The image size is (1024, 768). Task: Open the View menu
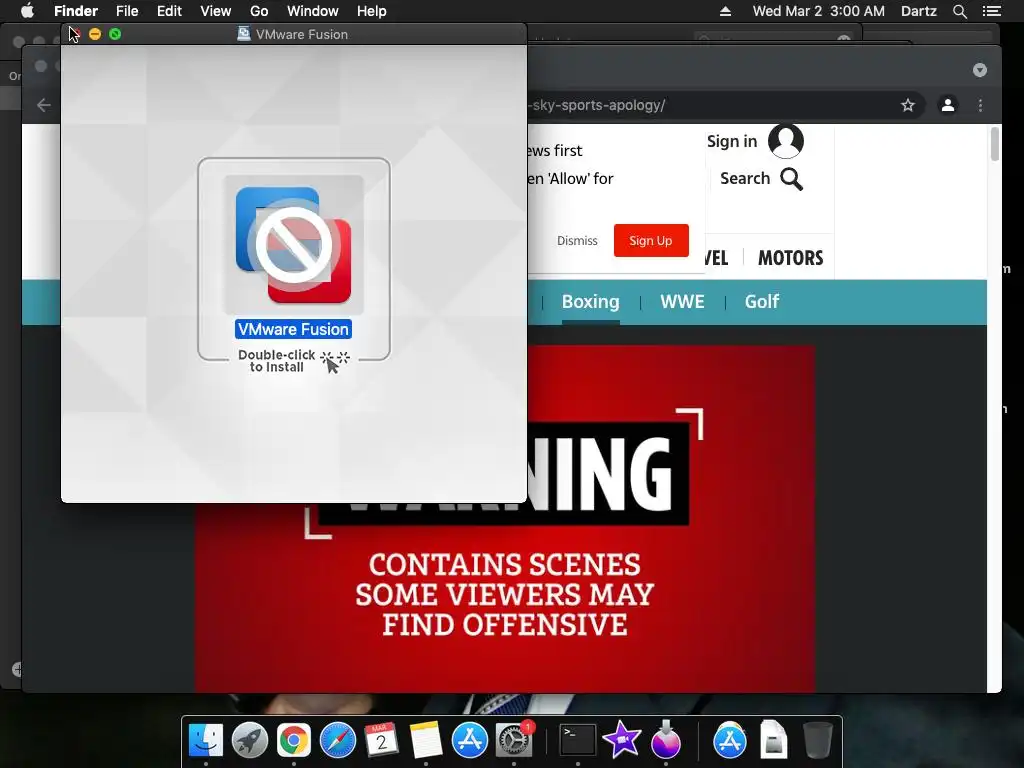coord(216,11)
